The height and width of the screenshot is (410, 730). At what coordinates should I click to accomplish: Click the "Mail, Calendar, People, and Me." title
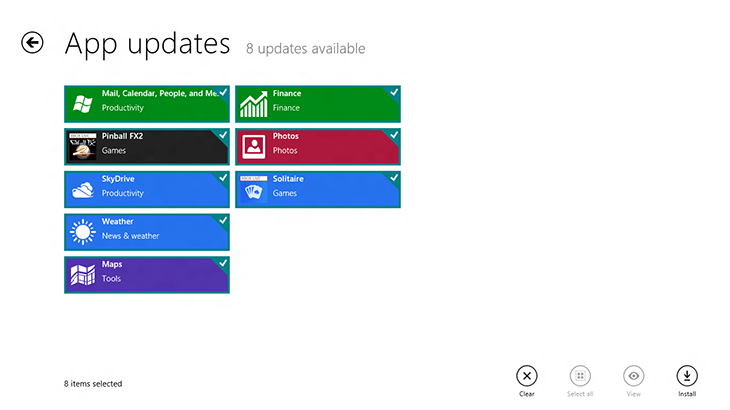pos(160,93)
